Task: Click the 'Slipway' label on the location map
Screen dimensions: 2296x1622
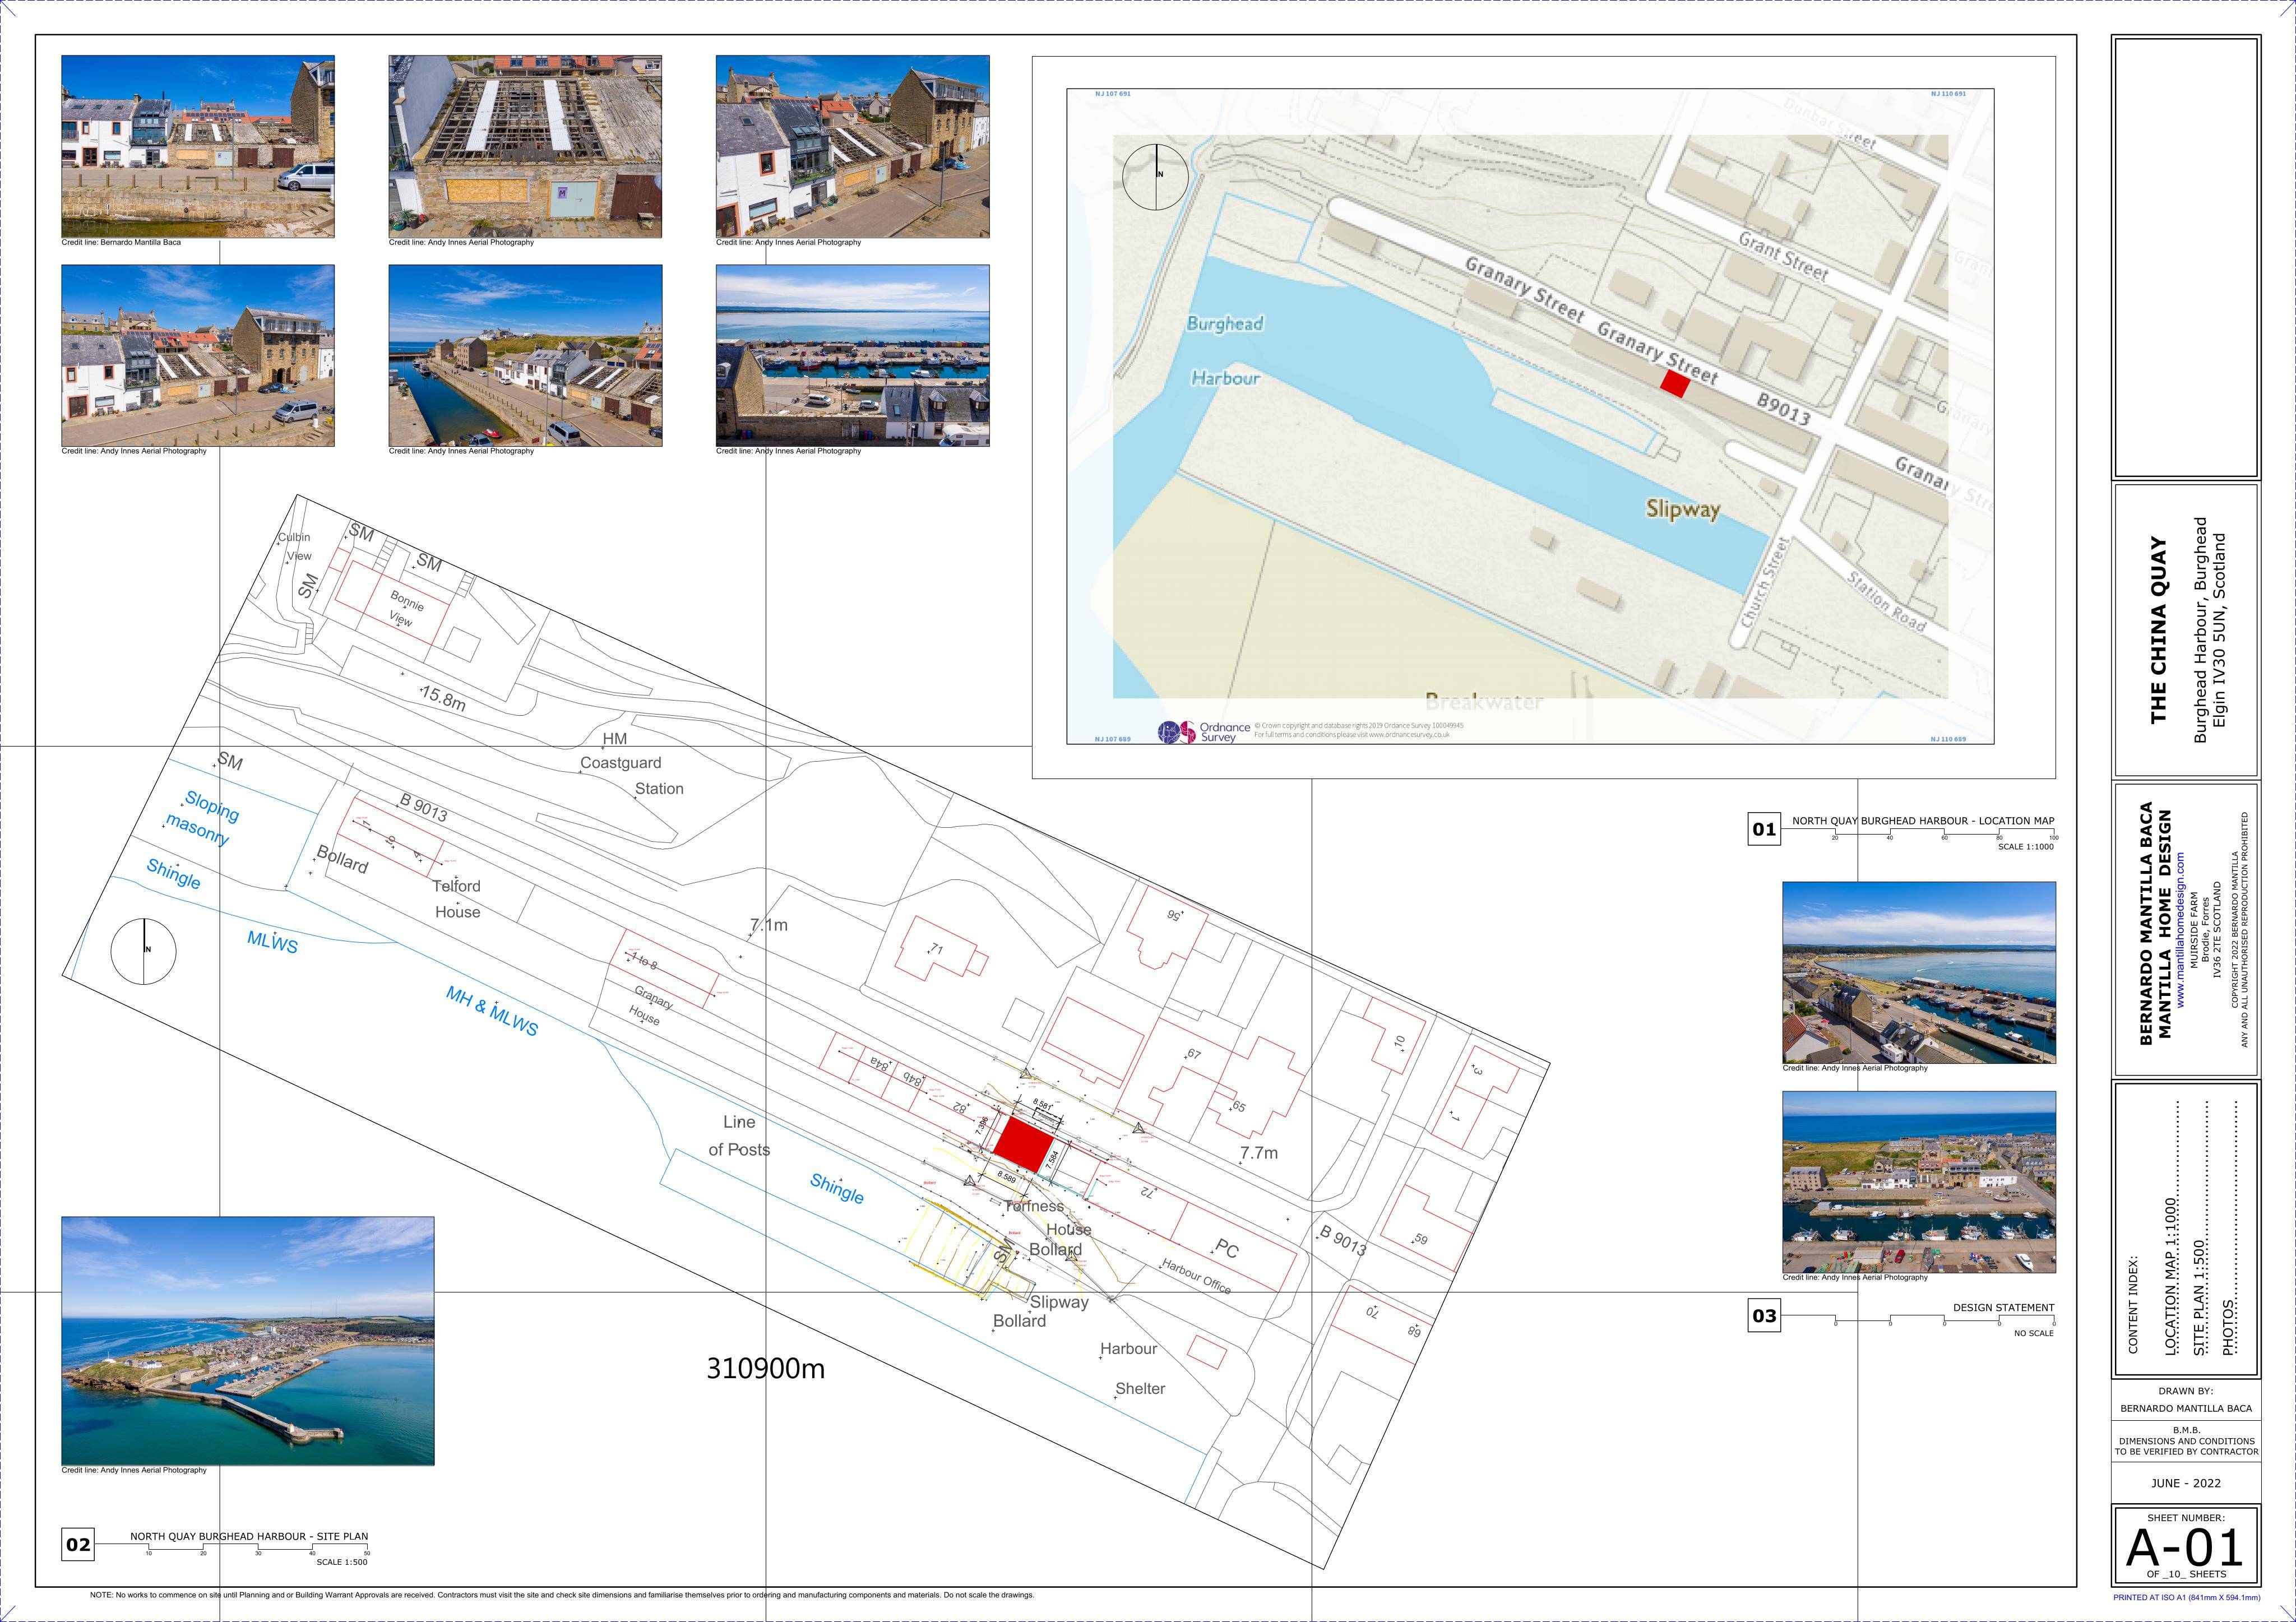Action: click(1683, 509)
